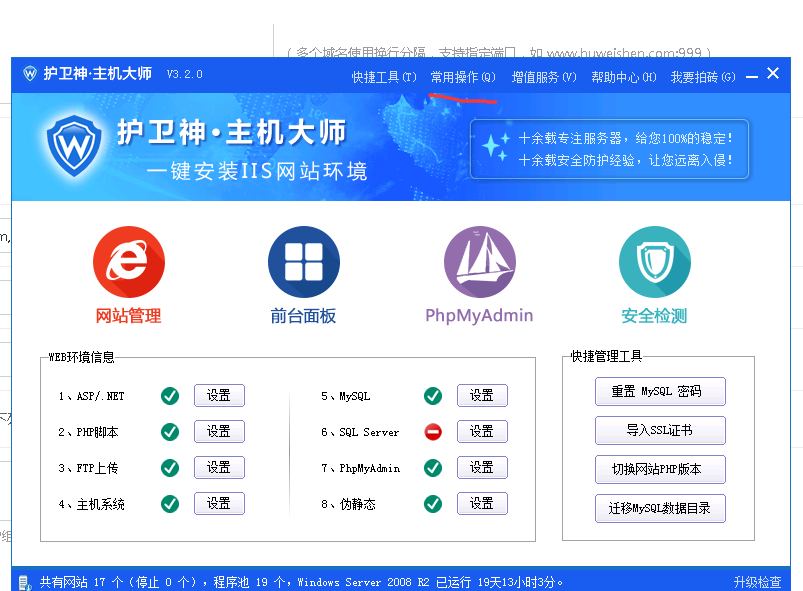Click the FTP上传 green status checkmark

[170, 468]
